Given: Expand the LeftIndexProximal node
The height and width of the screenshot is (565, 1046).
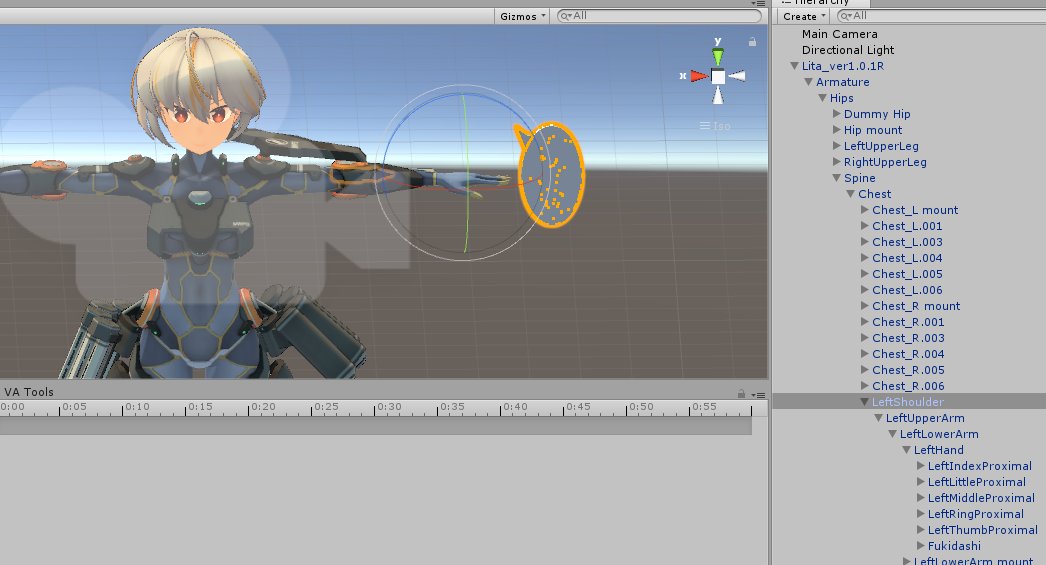Looking at the screenshot, I should click(921, 466).
